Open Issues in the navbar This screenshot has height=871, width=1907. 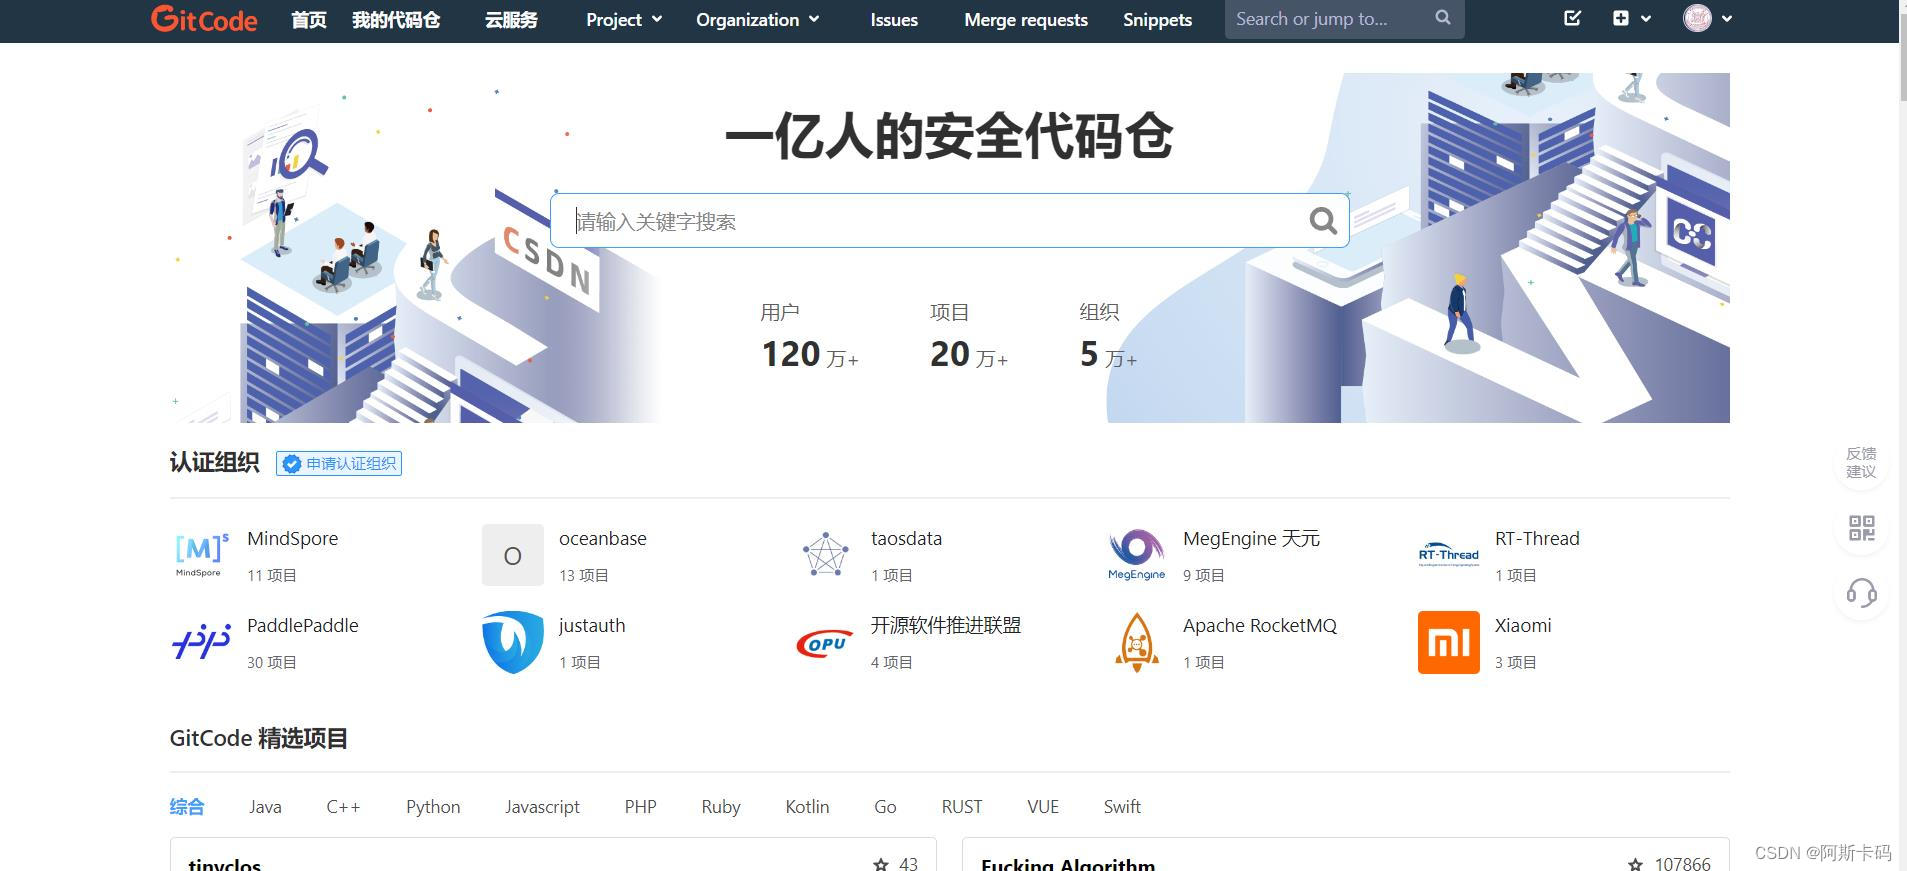tap(894, 19)
